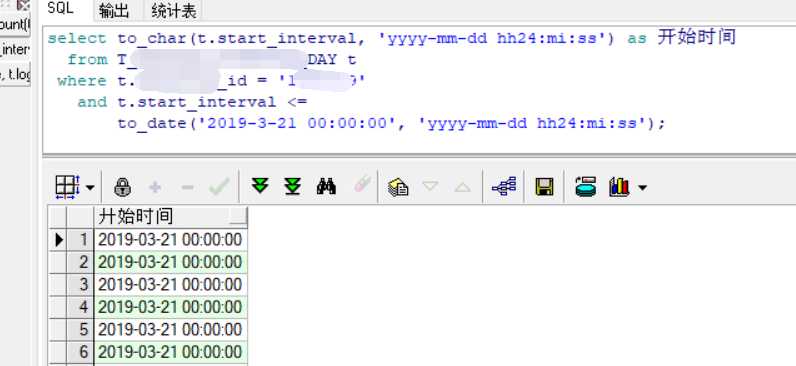Screen dimensions: 796x366
Task: Place cursor on the select to_char line
Action: tap(391, 38)
